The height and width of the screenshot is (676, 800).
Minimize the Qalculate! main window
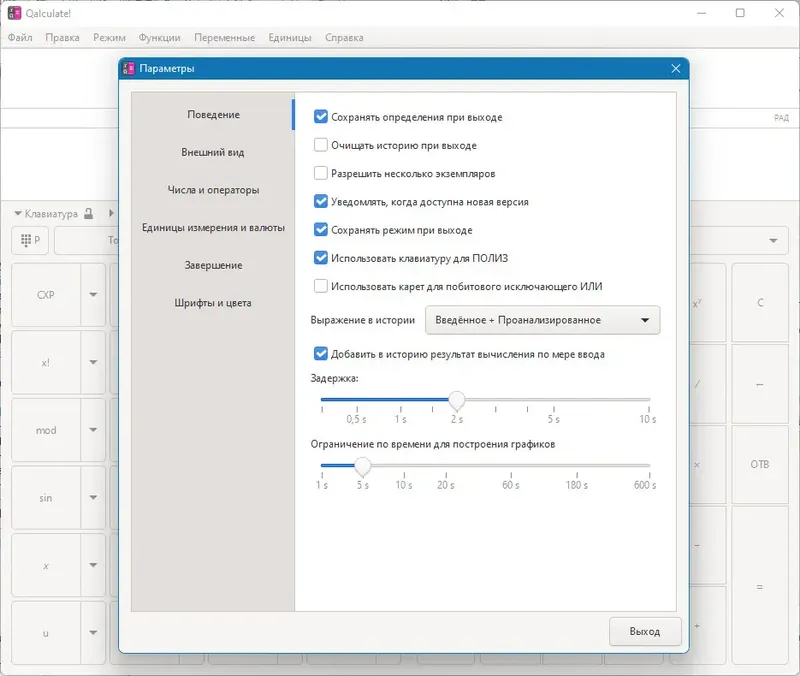702,13
